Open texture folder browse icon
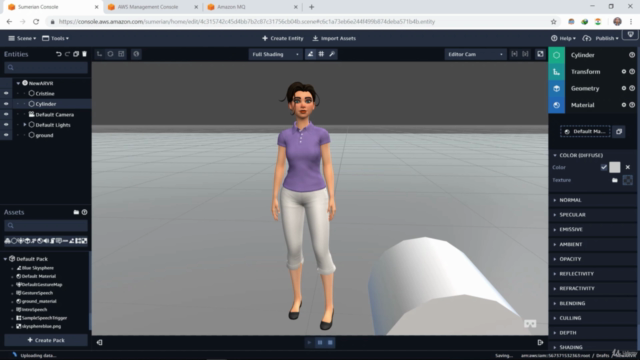Image resolution: width=640 pixels, height=360 pixels. click(x=615, y=180)
